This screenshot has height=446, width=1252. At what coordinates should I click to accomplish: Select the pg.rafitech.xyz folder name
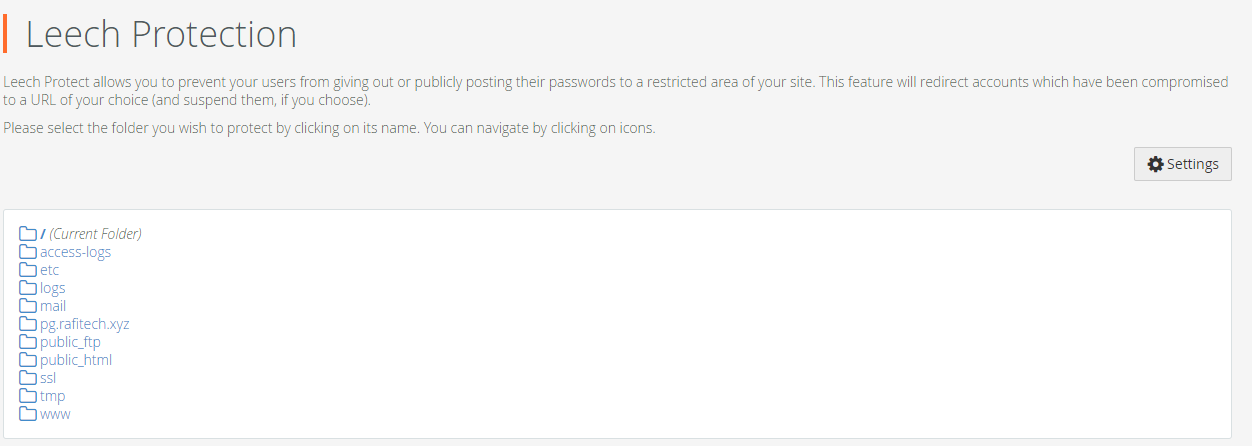84,324
